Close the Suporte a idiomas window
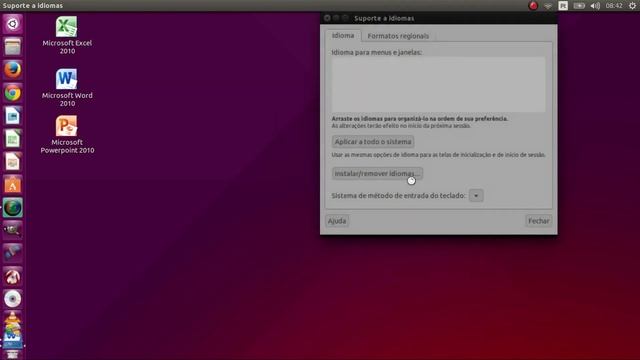This screenshot has height=360, width=640. pos(327,18)
